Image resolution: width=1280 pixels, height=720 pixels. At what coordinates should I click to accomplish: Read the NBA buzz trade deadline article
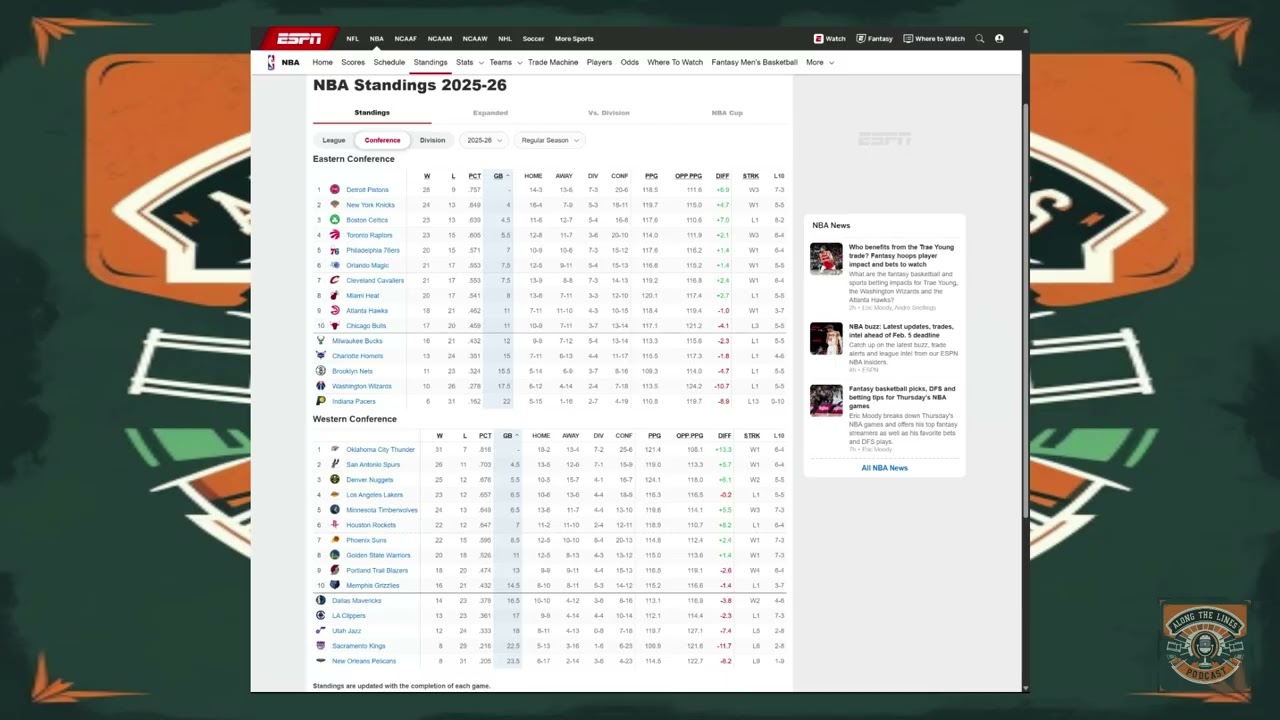(901, 331)
